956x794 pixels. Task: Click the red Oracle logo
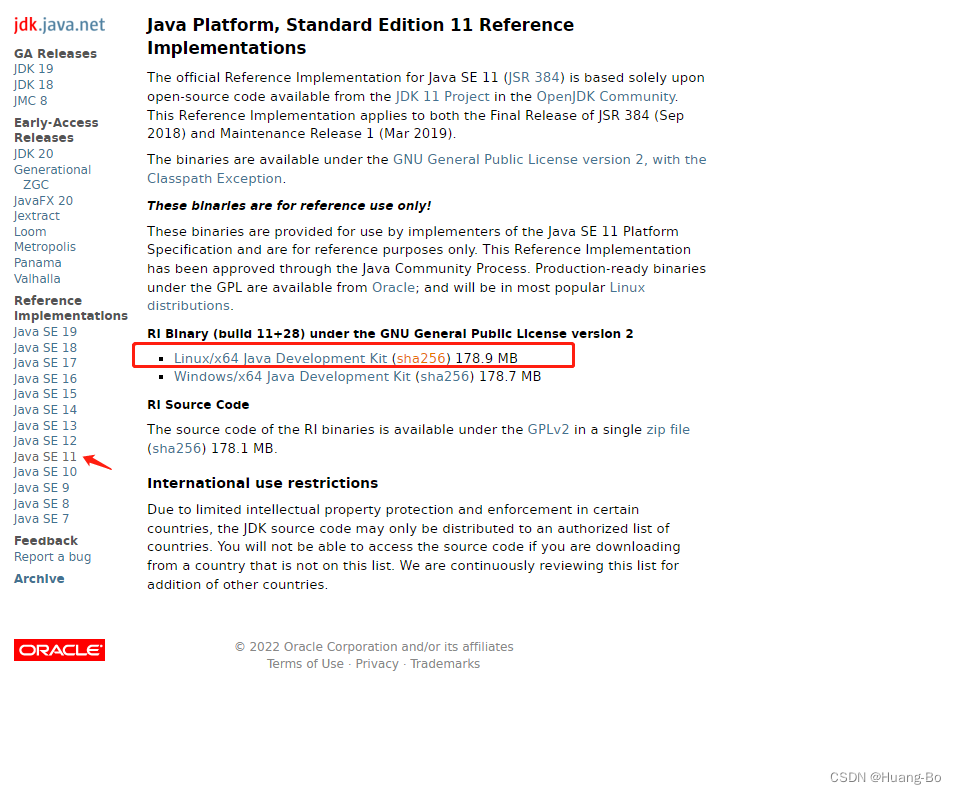pos(59,650)
